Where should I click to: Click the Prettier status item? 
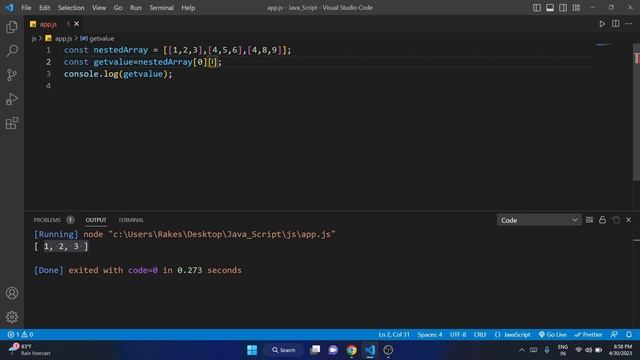tap(588, 334)
